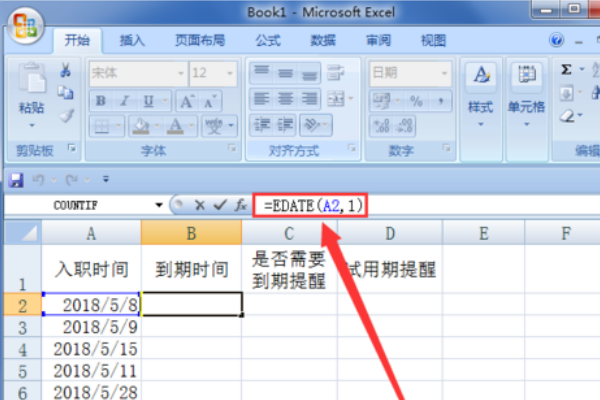Click Merge and Center icon
600x400 pixels.
click(336, 100)
